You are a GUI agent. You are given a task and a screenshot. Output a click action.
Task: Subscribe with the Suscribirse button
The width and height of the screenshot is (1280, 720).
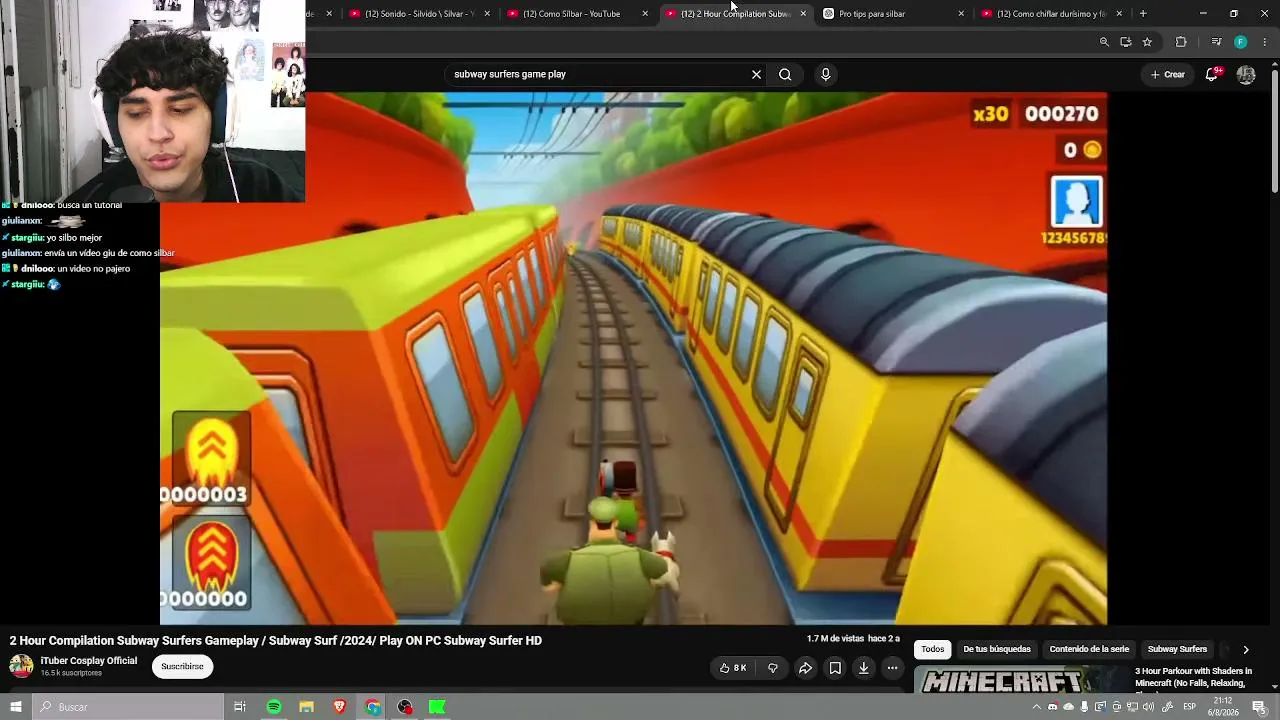click(182, 667)
